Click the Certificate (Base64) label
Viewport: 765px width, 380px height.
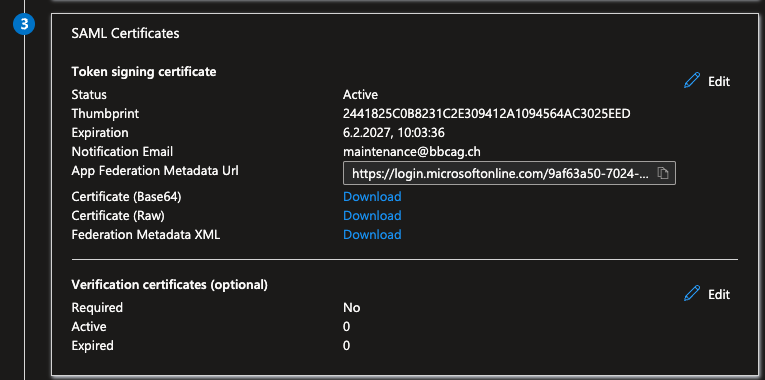coord(126,197)
